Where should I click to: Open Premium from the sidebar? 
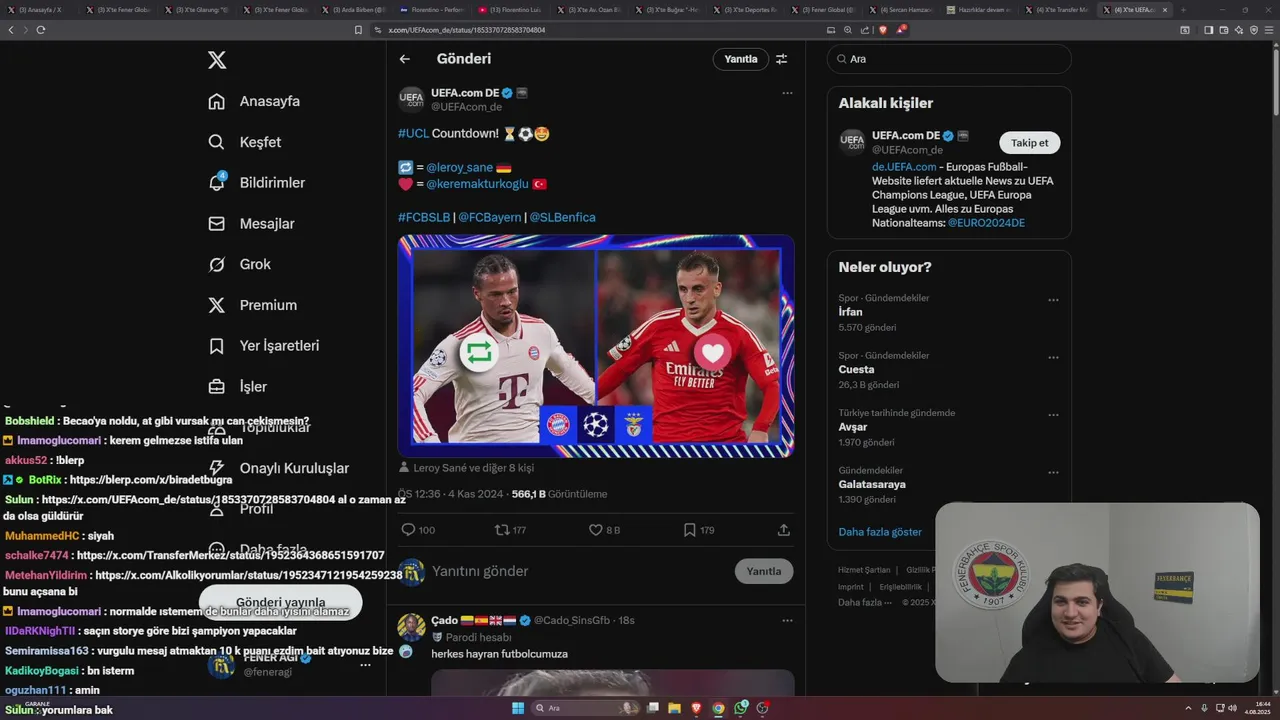pos(252,305)
